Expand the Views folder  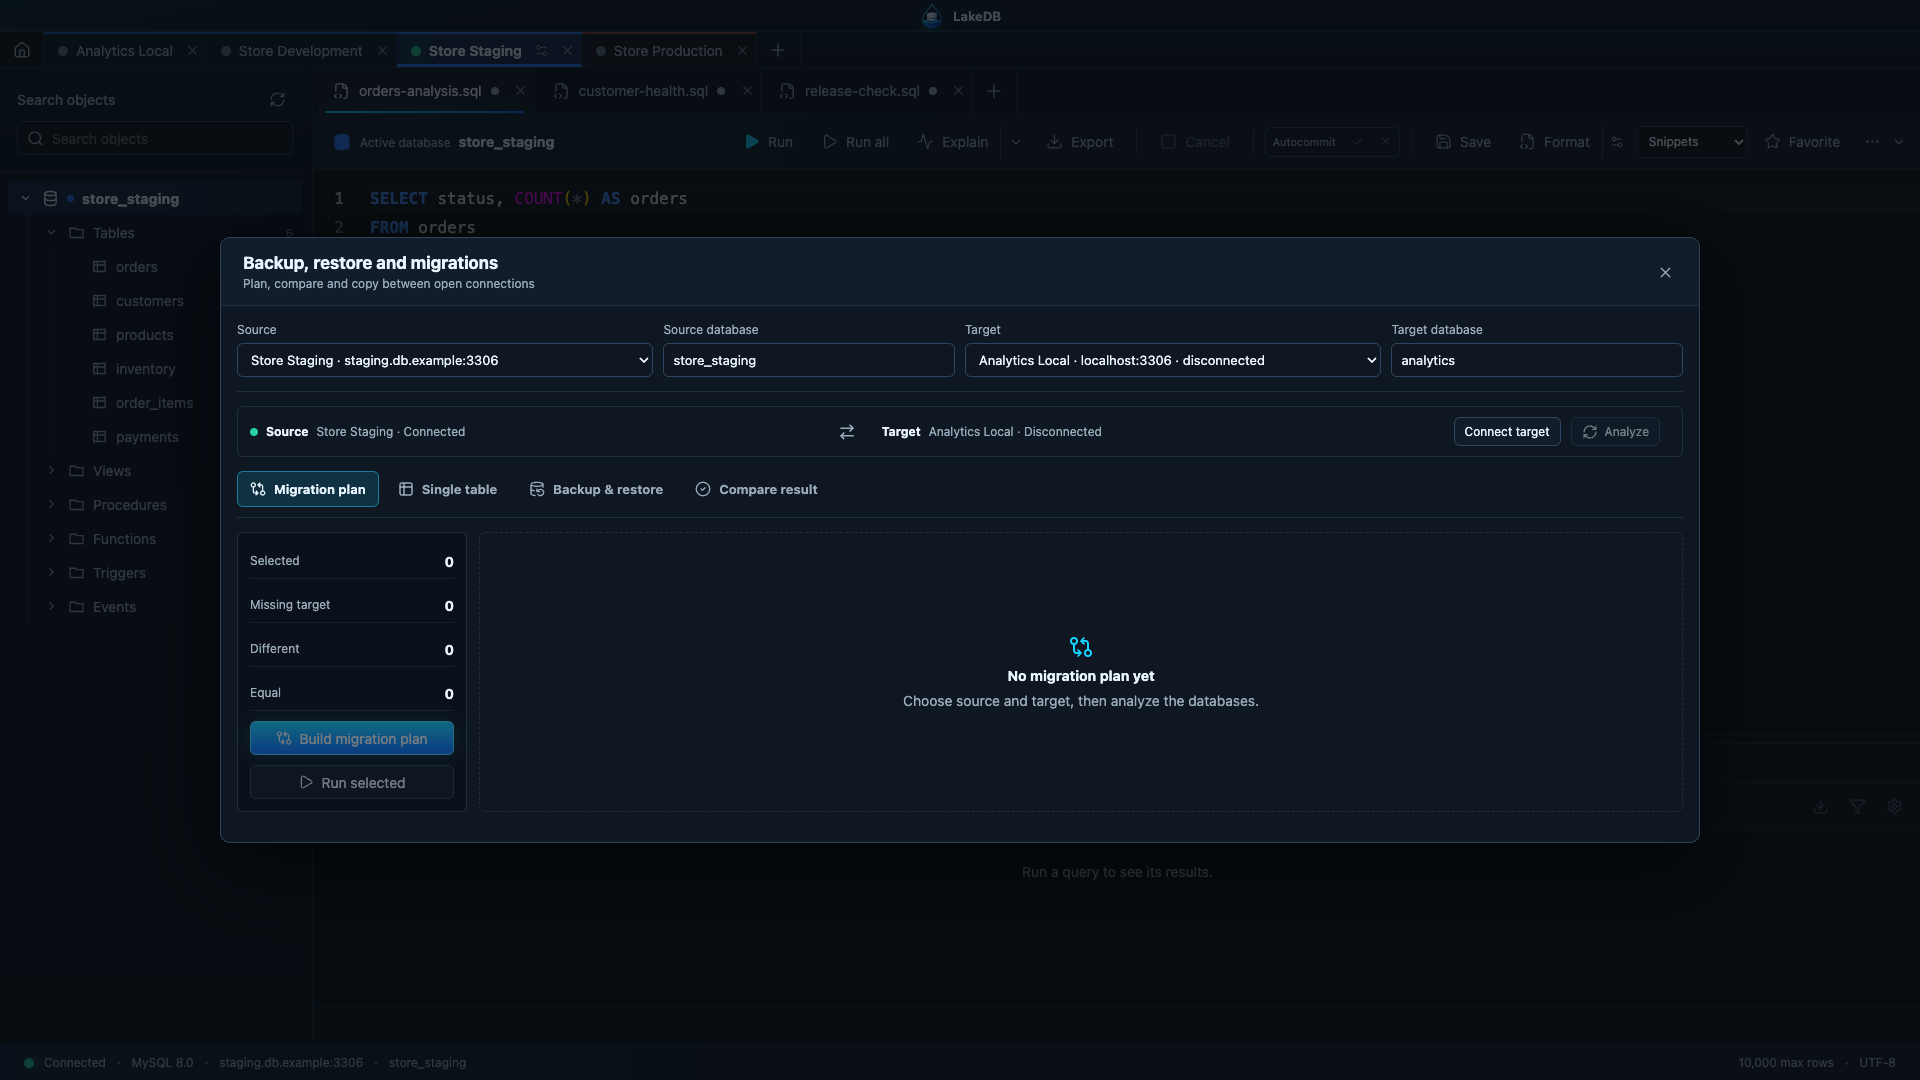(51, 471)
